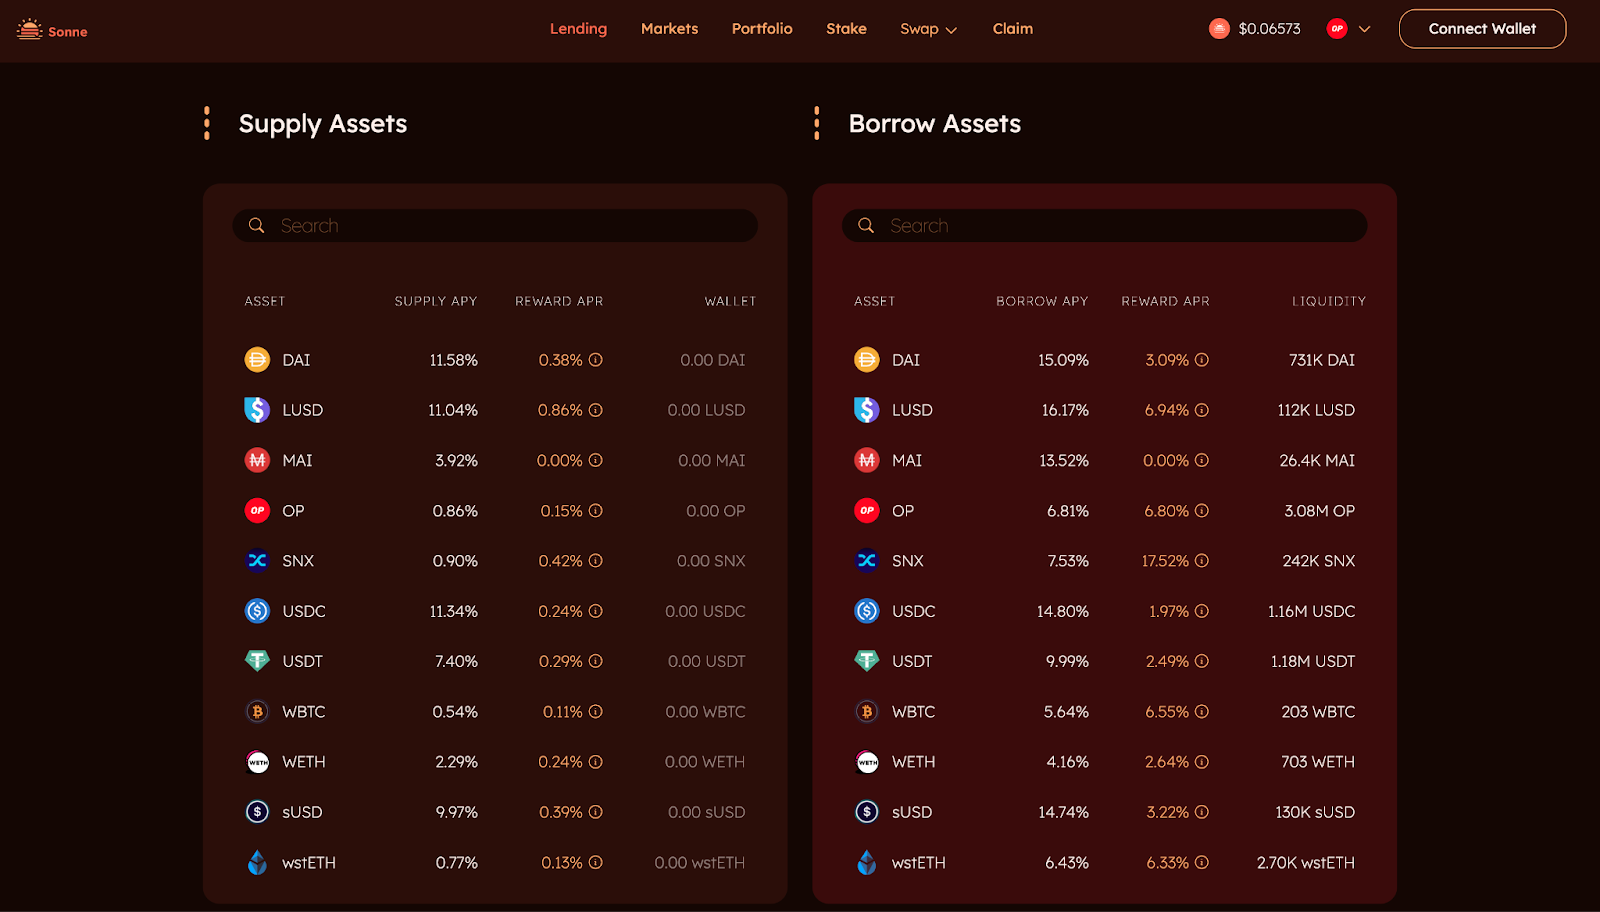1600x912 pixels.
Task: Select sUSD icon in Supply Assets
Action: point(257,812)
